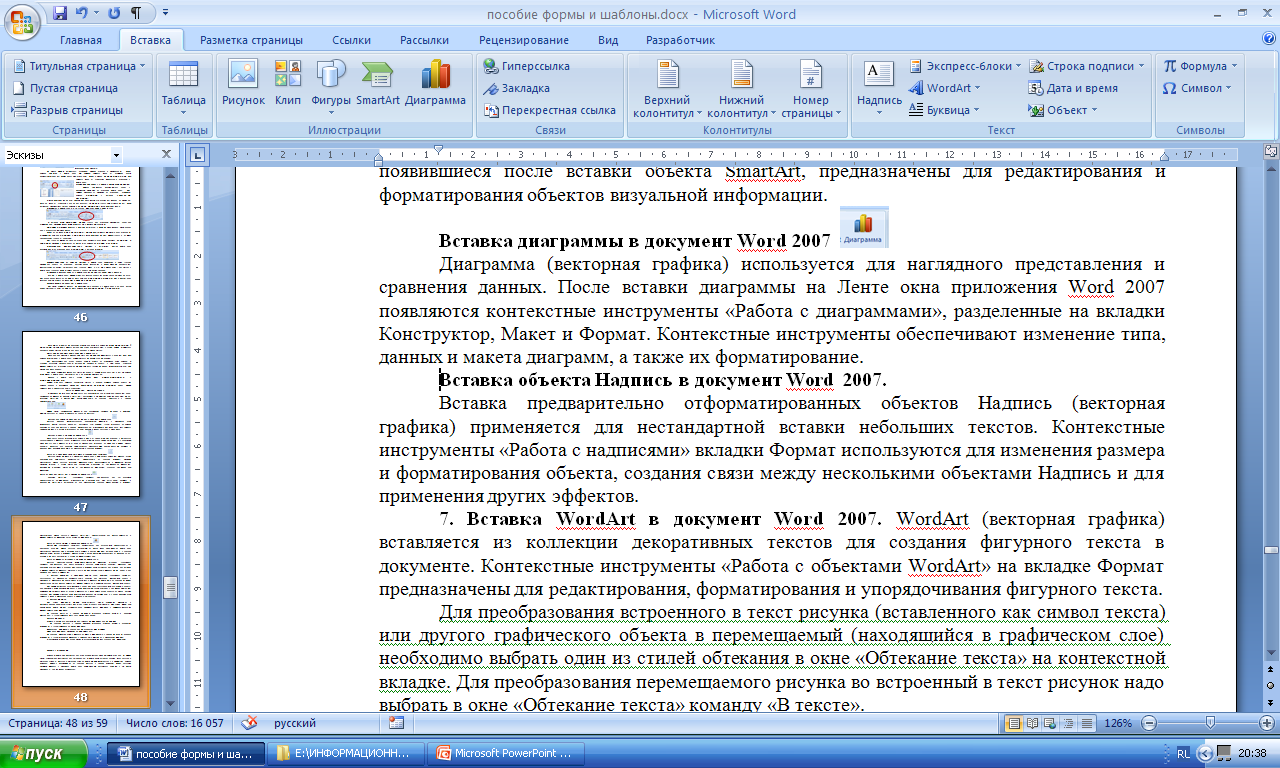Screen dimensions: 1280x768
Task: Switch to Draft view
Action: [x=1086, y=723]
